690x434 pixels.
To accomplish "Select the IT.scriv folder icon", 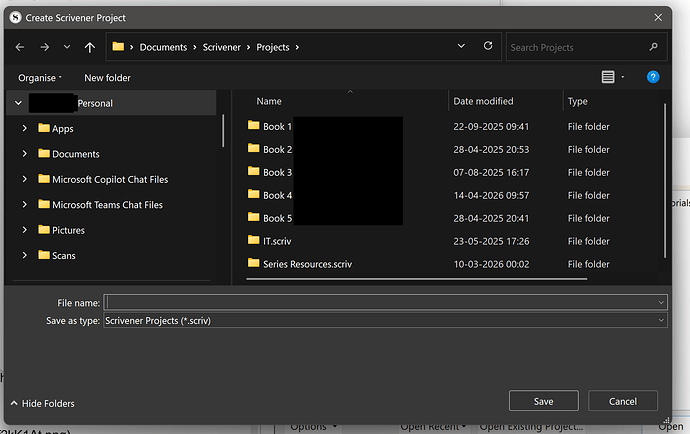I will (x=253, y=240).
